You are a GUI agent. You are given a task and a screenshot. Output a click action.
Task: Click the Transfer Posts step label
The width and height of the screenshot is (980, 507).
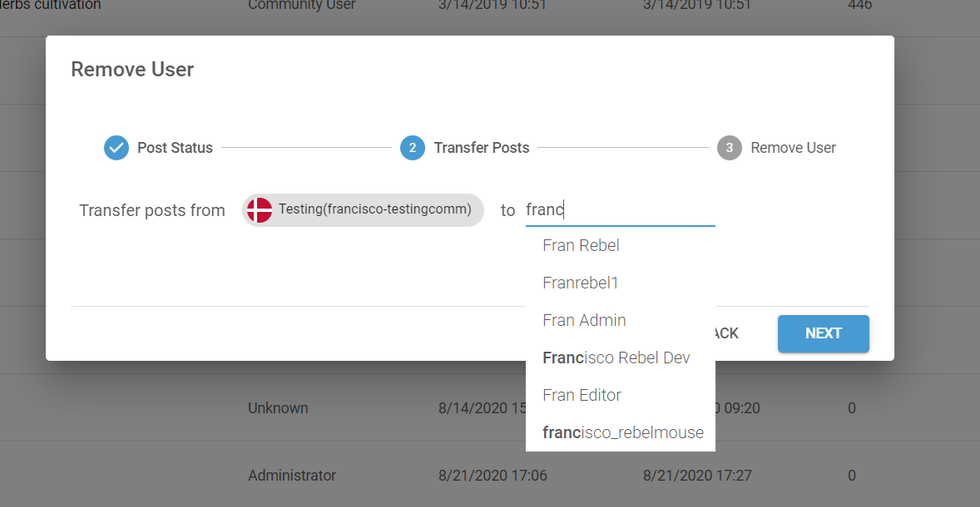(481, 148)
